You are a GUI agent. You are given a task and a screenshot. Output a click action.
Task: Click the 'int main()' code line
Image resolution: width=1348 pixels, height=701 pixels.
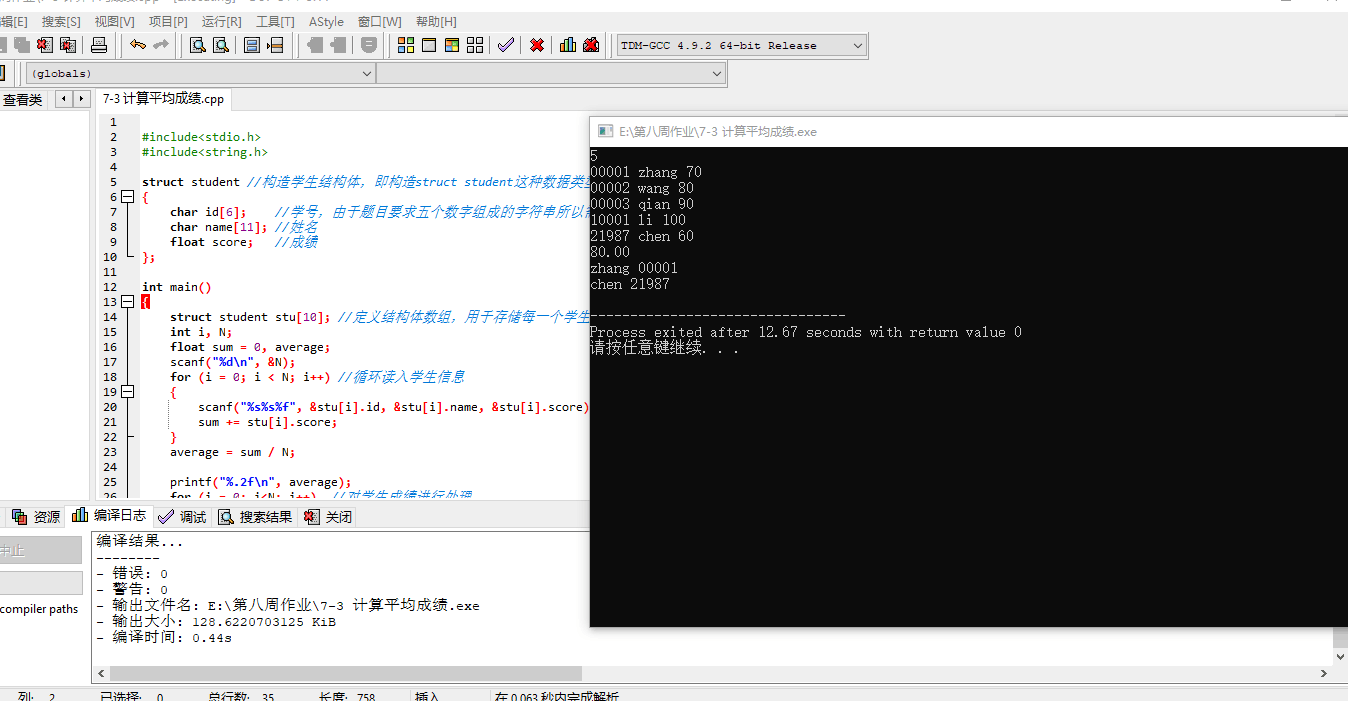pyautogui.click(x=176, y=287)
